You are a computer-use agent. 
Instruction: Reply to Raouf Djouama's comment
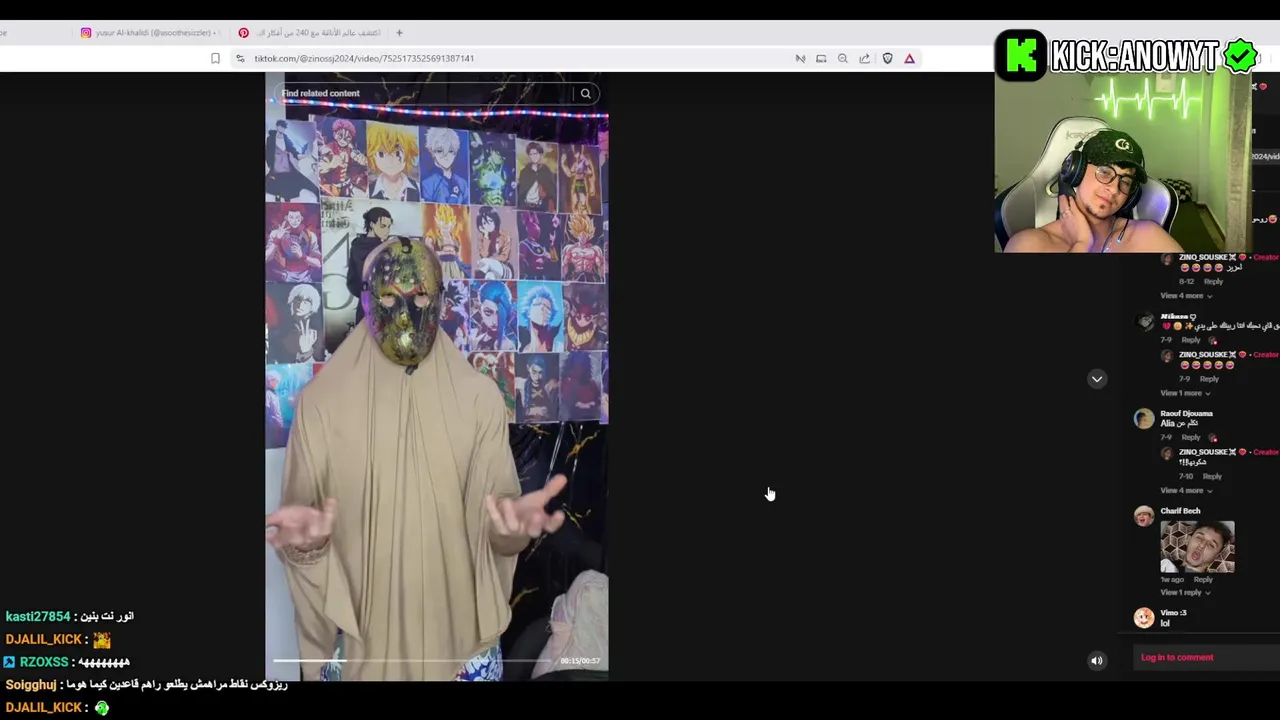[x=1190, y=437]
